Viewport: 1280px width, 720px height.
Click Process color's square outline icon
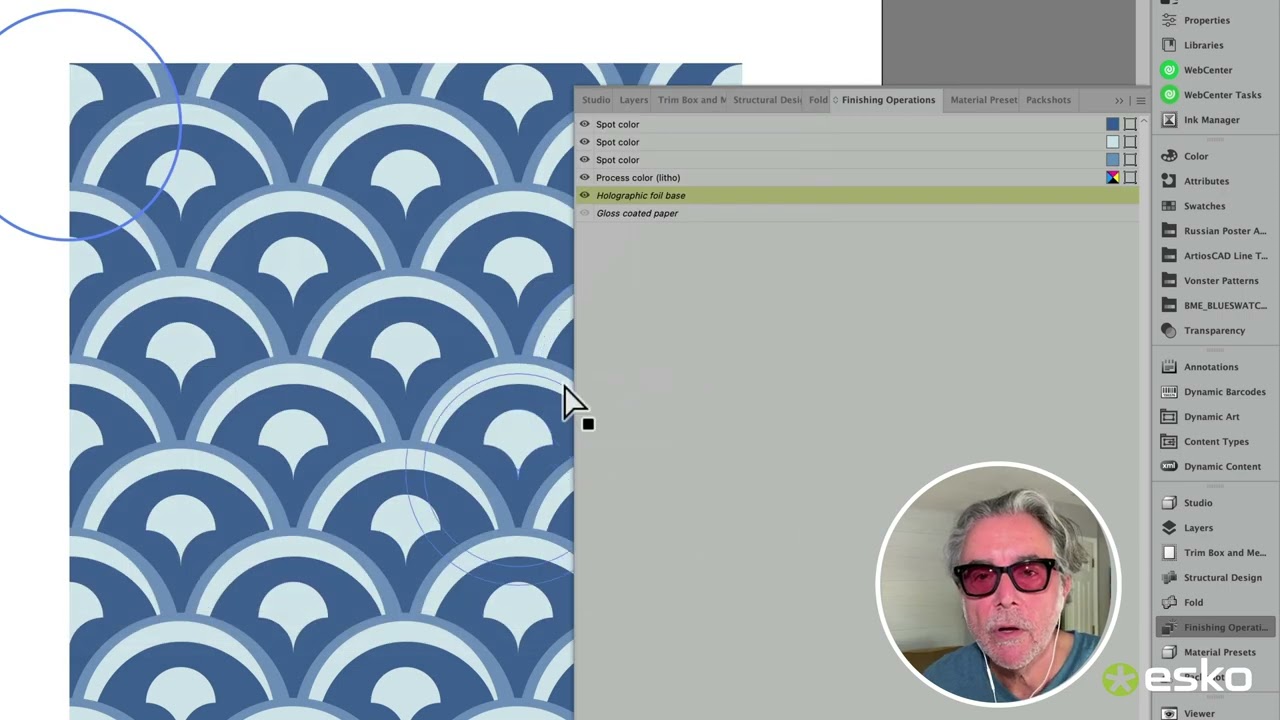pos(1130,178)
